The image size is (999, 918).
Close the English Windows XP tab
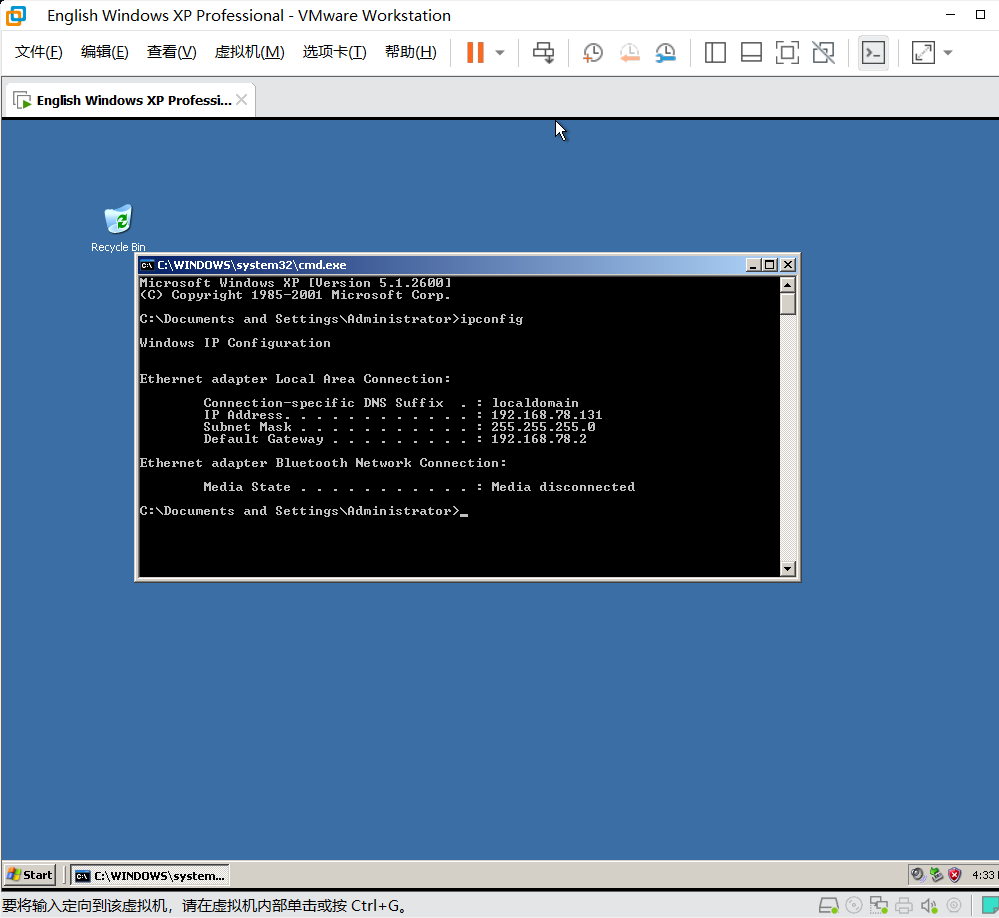tap(241, 99)
